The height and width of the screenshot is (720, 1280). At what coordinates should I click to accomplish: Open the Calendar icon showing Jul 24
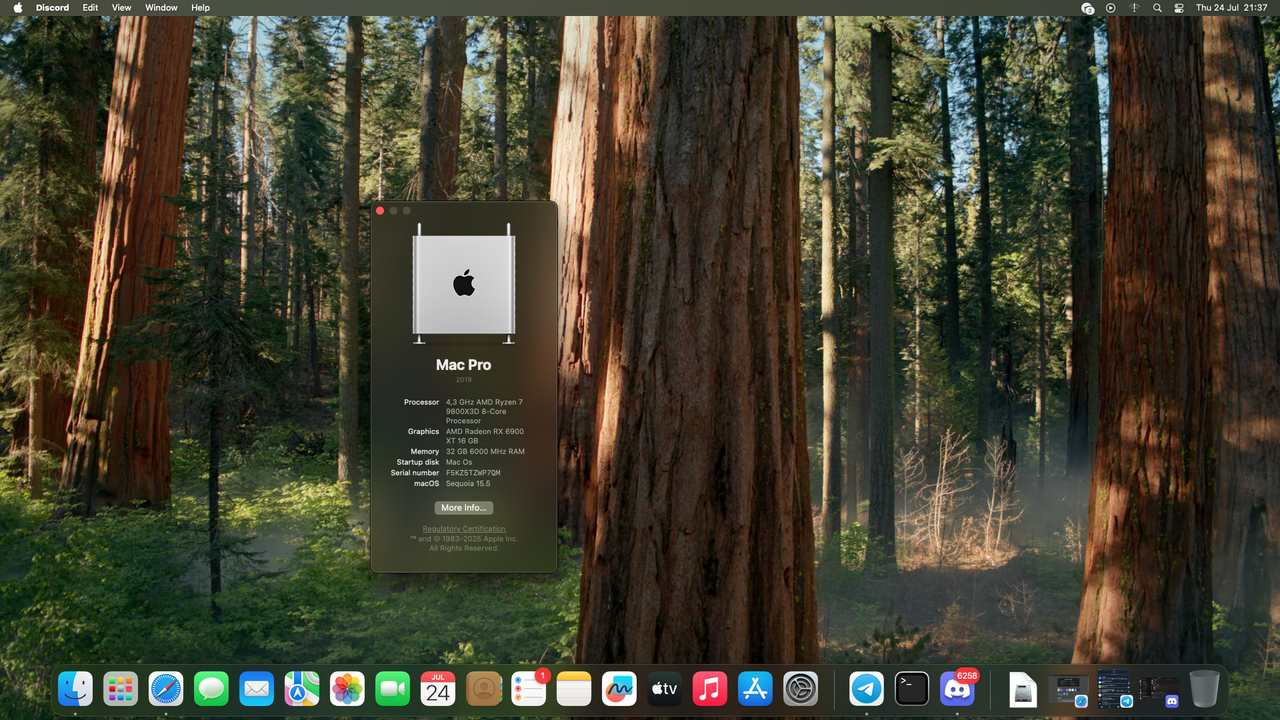coord(438,689)
